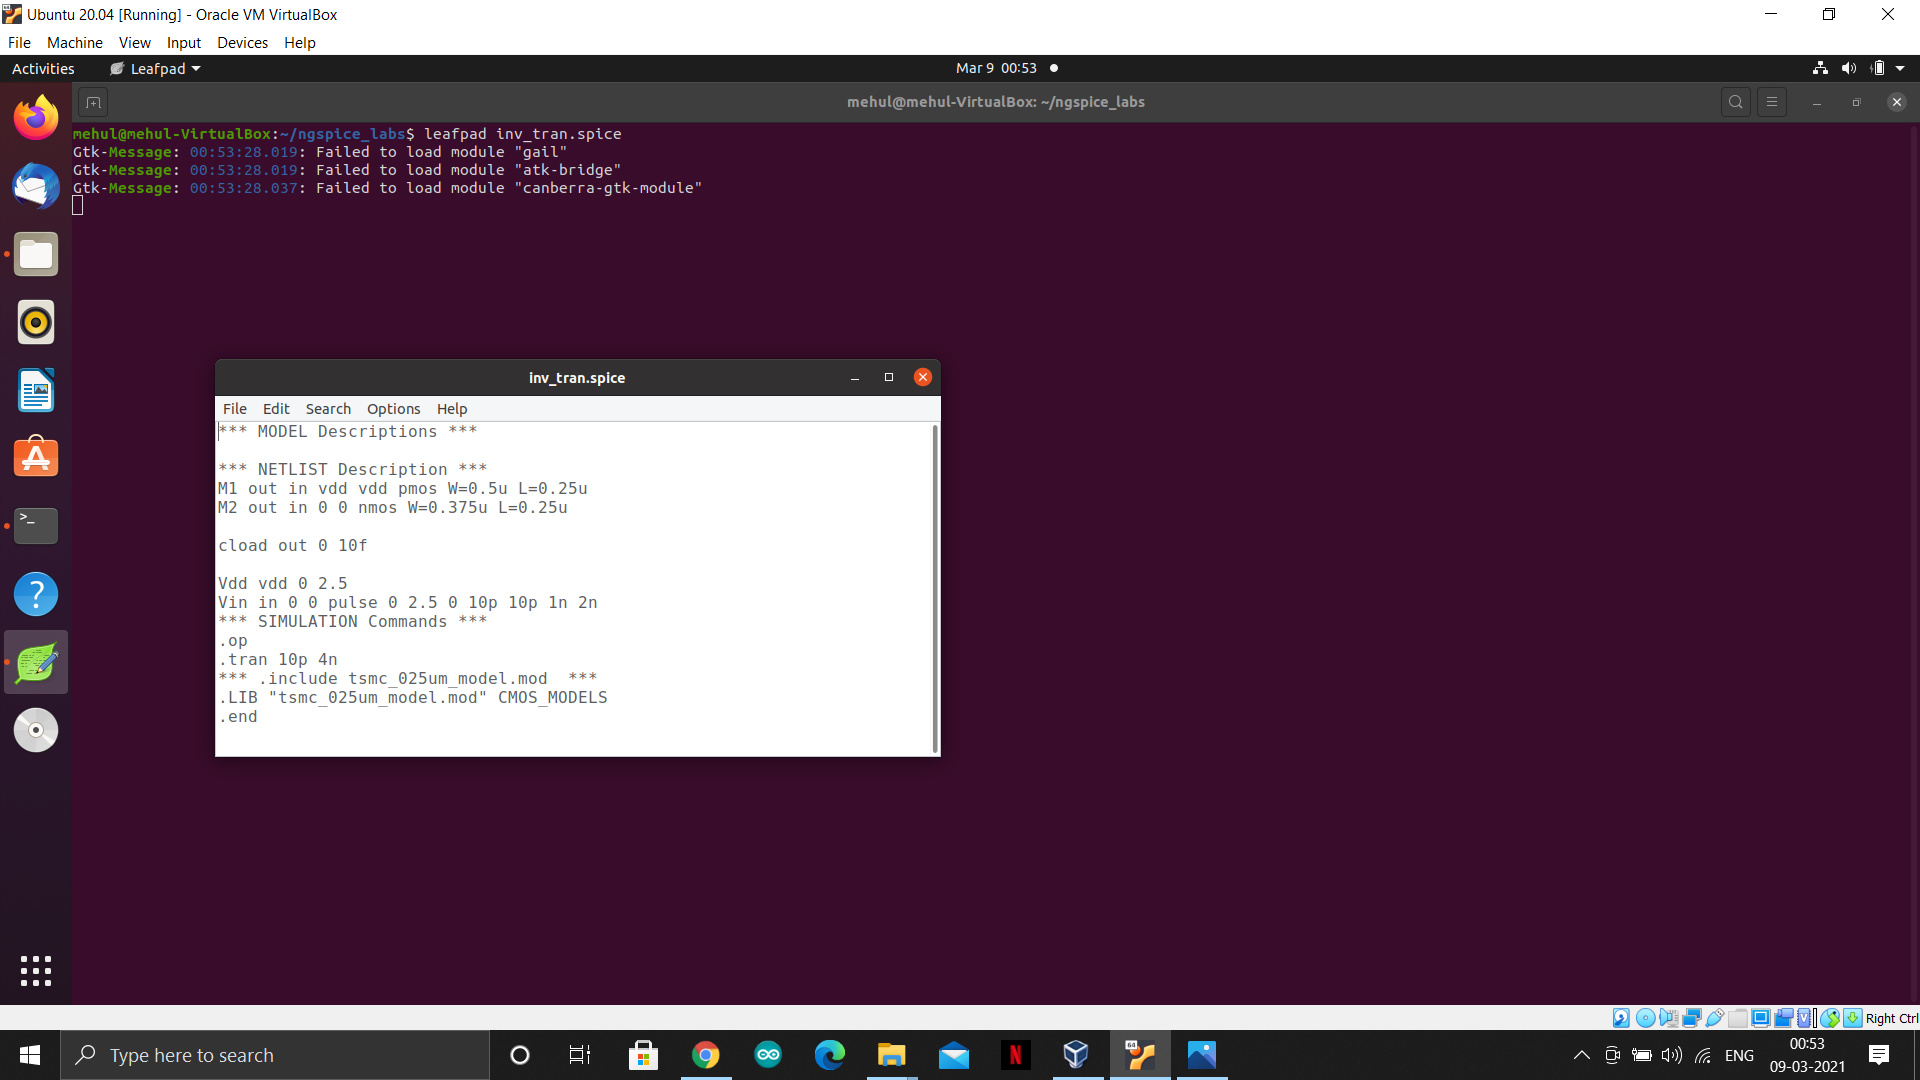
Task: Open the Ubuntu system status menu via its arrow
Action: click(x=1901, y=68)
